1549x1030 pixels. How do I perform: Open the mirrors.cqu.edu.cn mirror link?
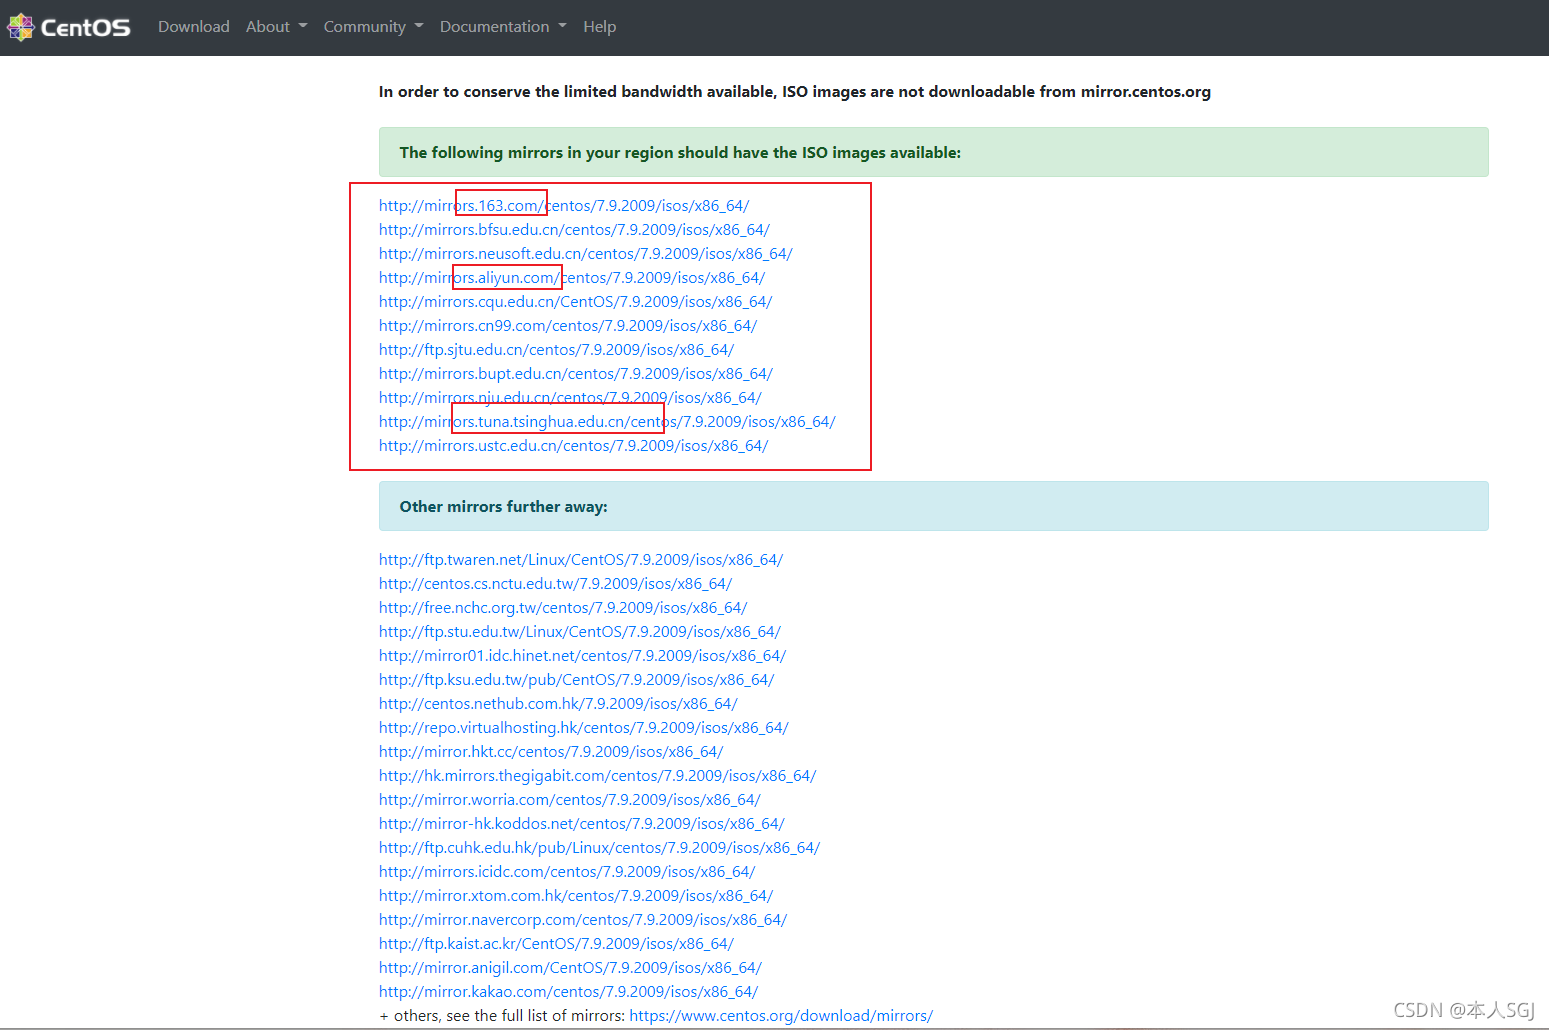[576, 302]
